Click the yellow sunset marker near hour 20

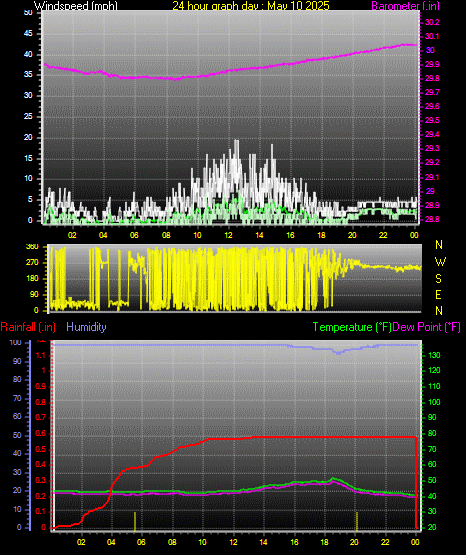(x=357, y=521)
